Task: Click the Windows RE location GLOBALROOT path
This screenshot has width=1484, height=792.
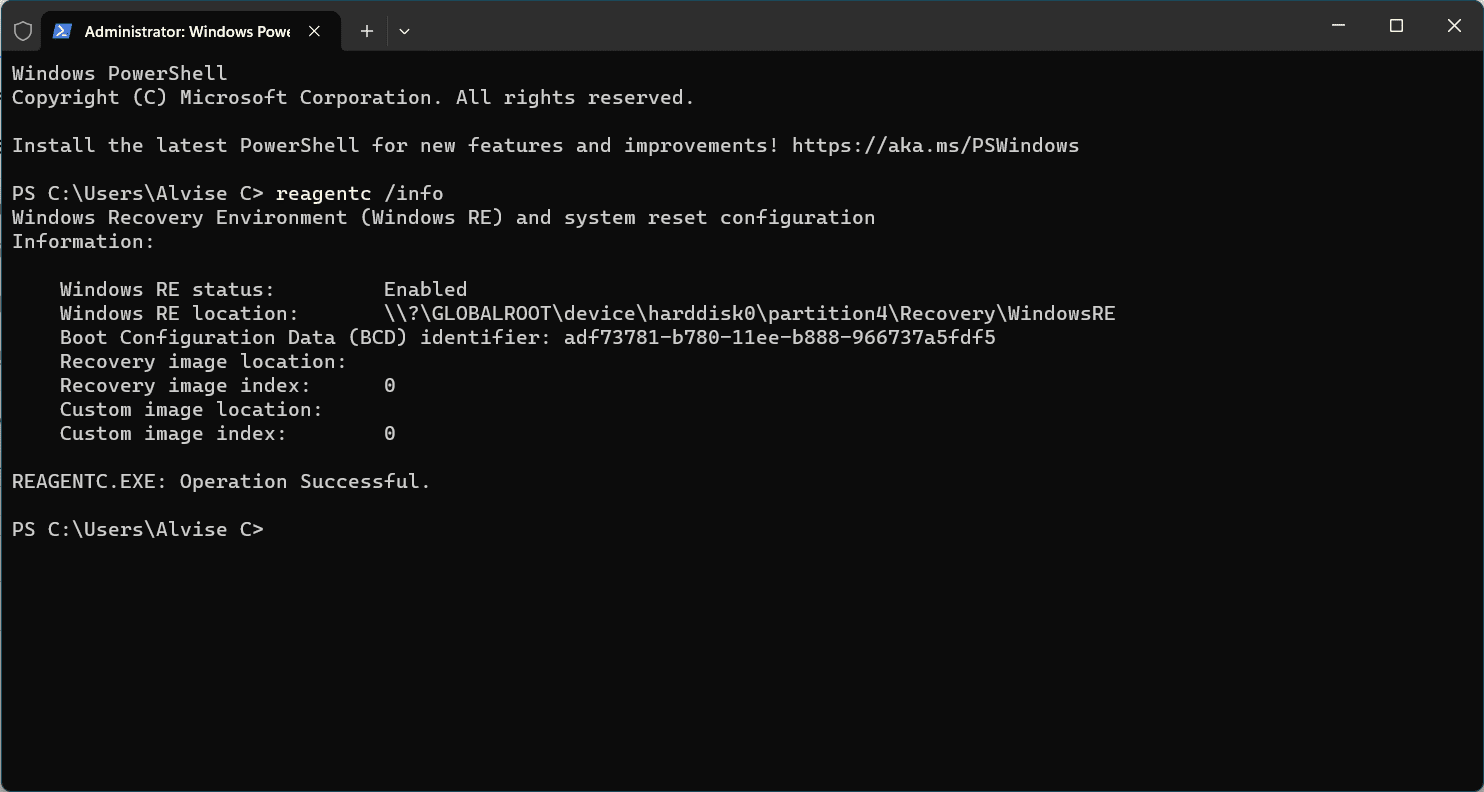Action: point(749,314)
